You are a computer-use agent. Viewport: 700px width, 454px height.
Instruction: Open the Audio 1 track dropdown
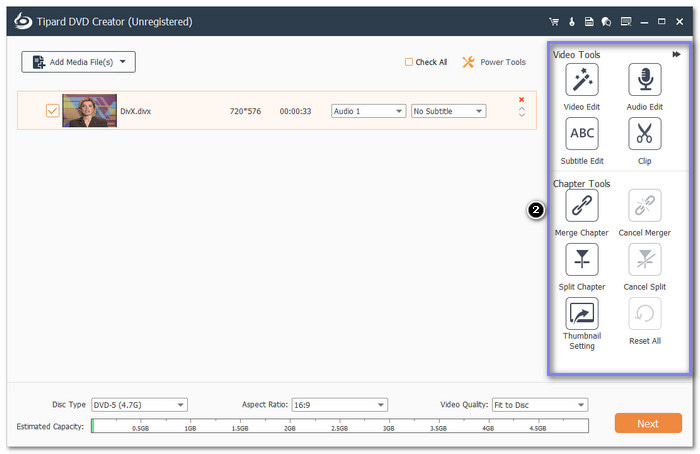(368, 111)
